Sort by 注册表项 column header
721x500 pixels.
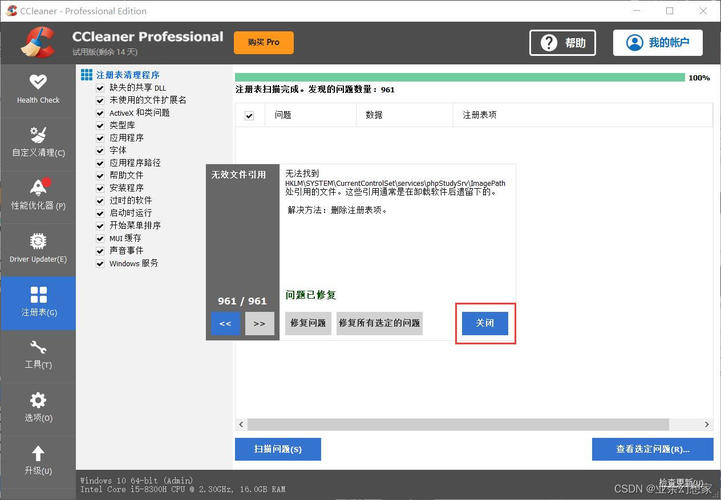coord(583,115)
